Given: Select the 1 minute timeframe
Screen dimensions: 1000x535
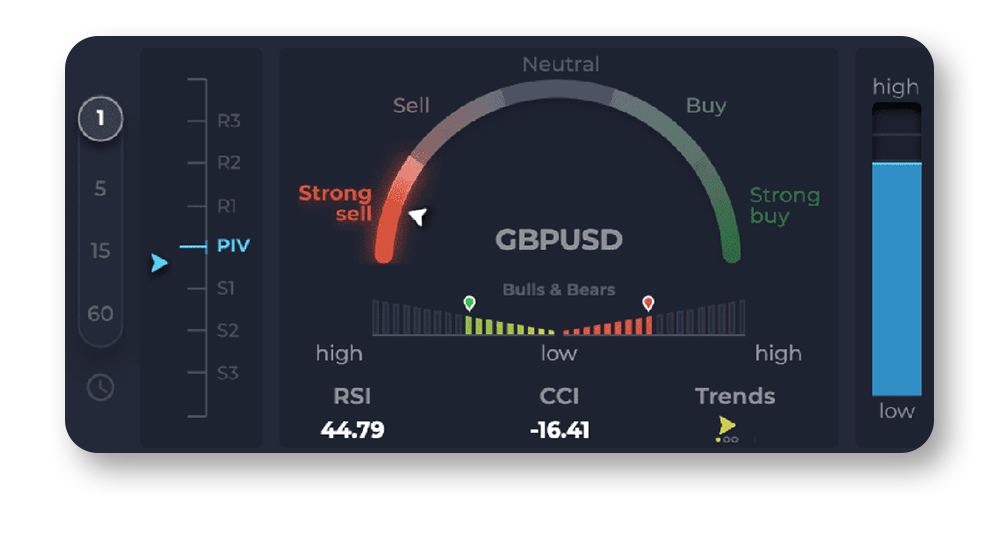Looking at the screenshot, I should [x=100, y=121].
